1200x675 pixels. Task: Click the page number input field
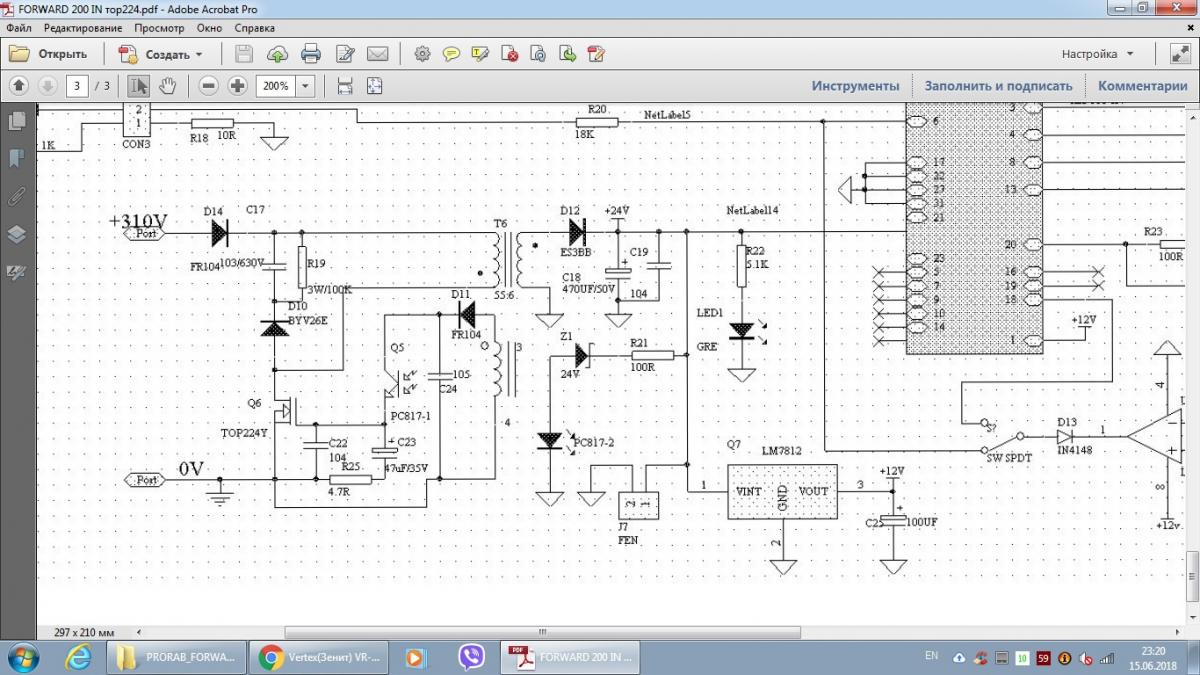coord(78,86)
